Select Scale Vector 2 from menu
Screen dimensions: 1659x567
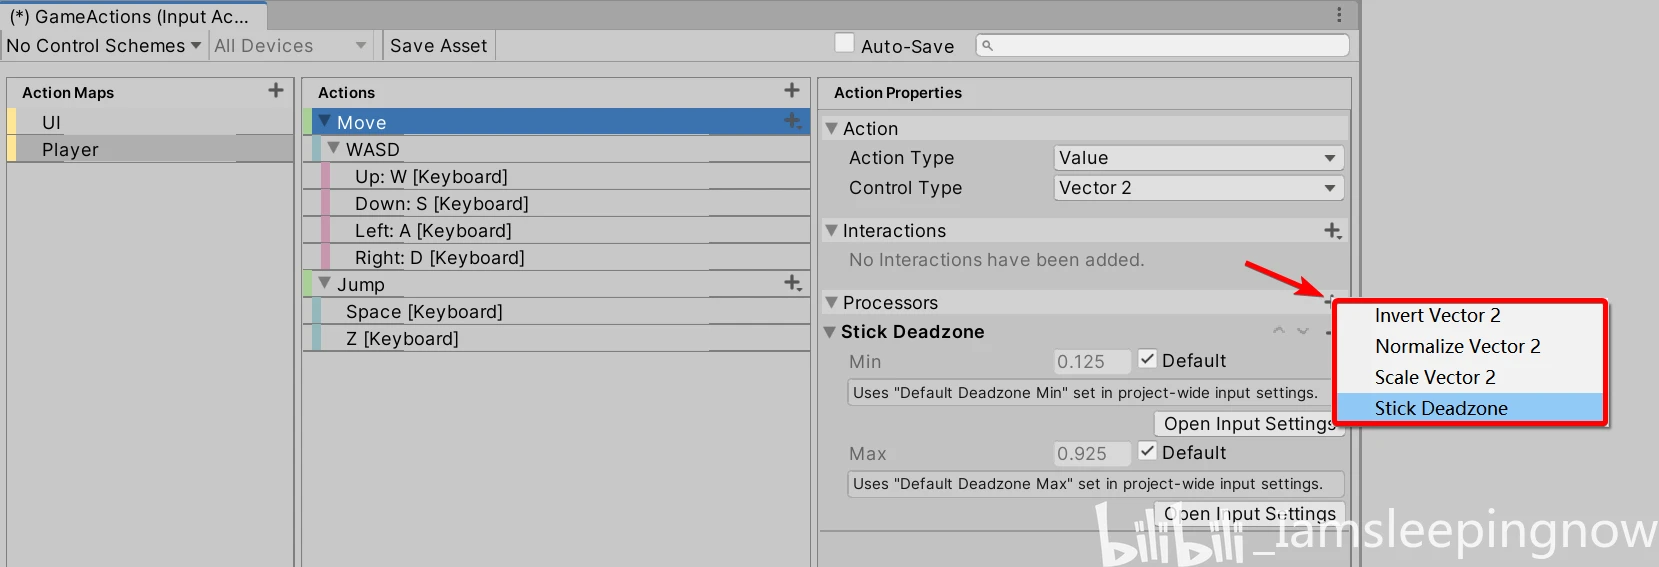pos(1435,378)
